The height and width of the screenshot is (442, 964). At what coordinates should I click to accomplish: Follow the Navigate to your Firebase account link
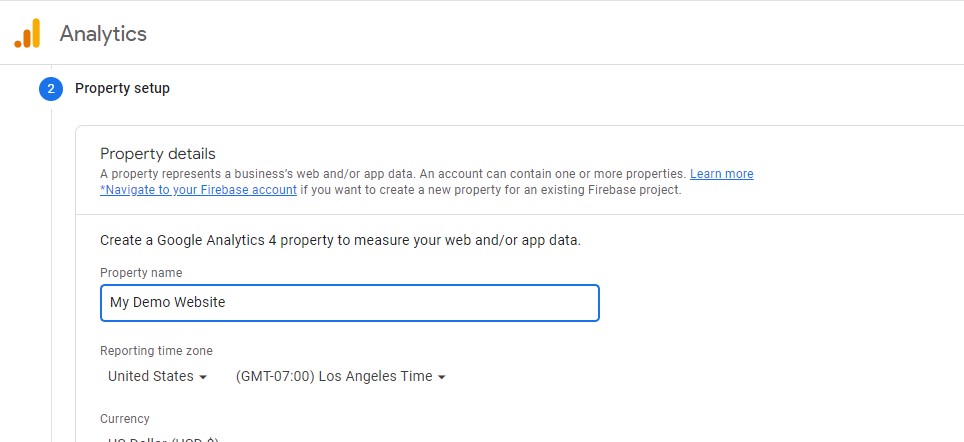199,190
